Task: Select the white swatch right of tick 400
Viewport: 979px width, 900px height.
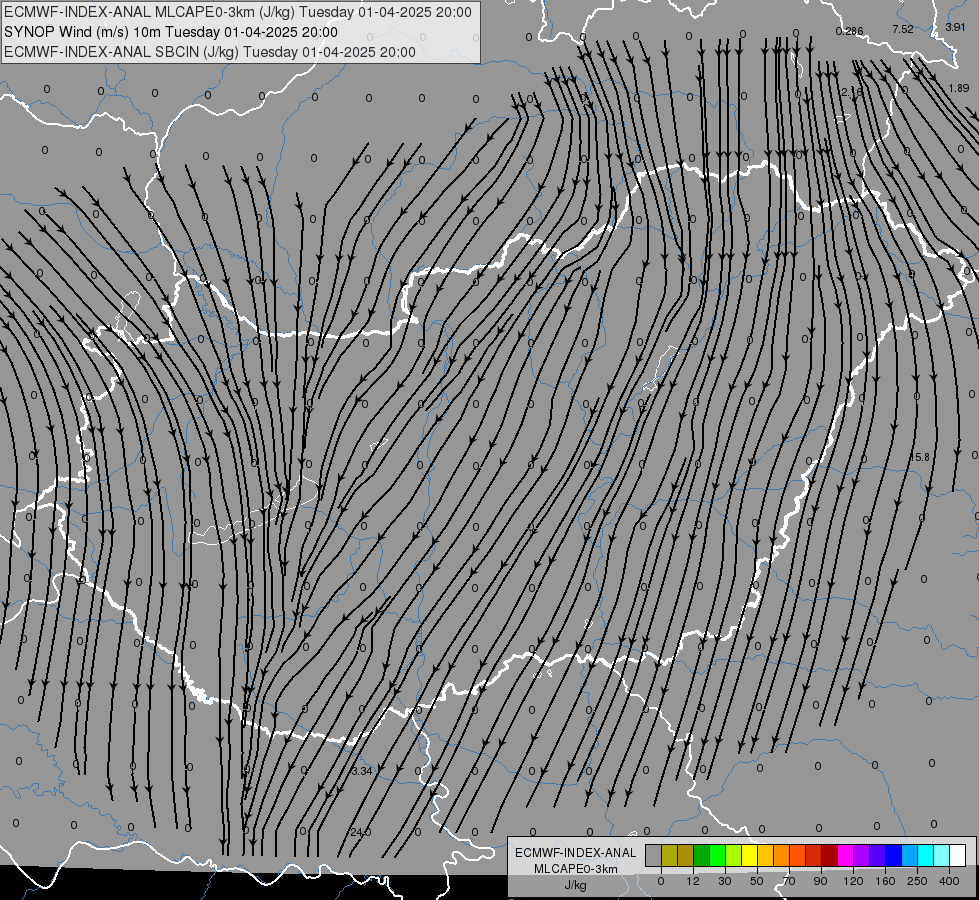Action: (x=958, y=856)
